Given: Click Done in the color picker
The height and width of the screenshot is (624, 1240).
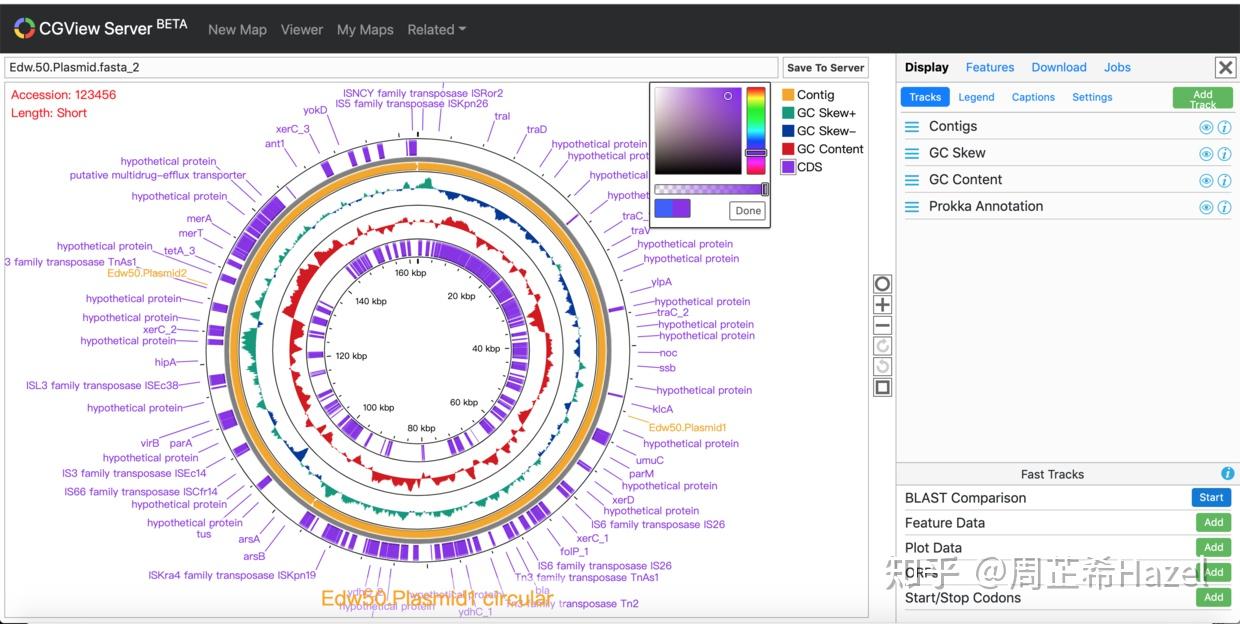Looking at the screenshot, I should pos(748,210).
